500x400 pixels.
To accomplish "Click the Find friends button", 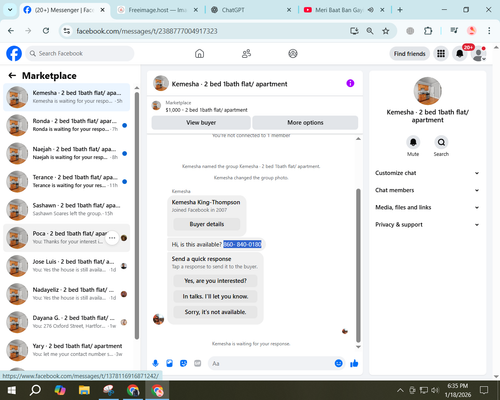I will click(x=409, y=54).
